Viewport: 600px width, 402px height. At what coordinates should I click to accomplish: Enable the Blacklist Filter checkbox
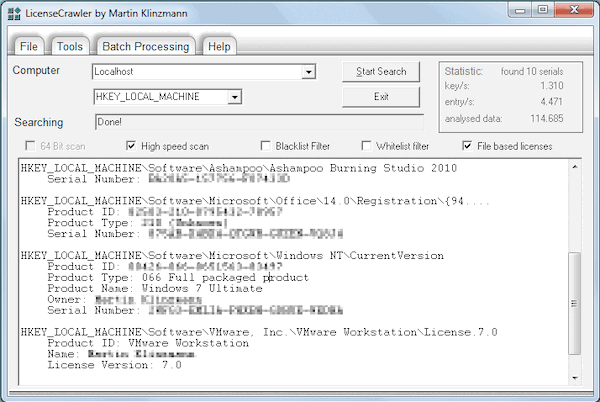pyautogui.click(x=265, y=146)
